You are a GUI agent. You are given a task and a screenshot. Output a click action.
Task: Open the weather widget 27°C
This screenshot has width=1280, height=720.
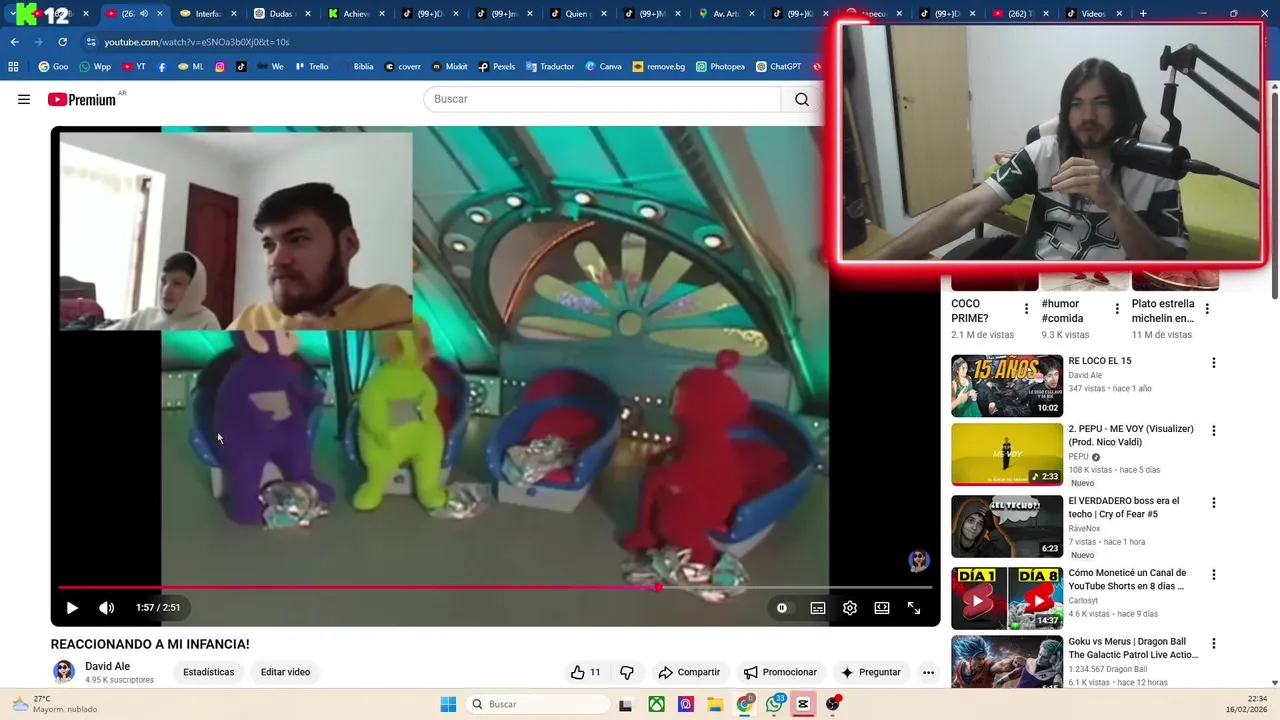pyautogui.click(x=55, y=704)
